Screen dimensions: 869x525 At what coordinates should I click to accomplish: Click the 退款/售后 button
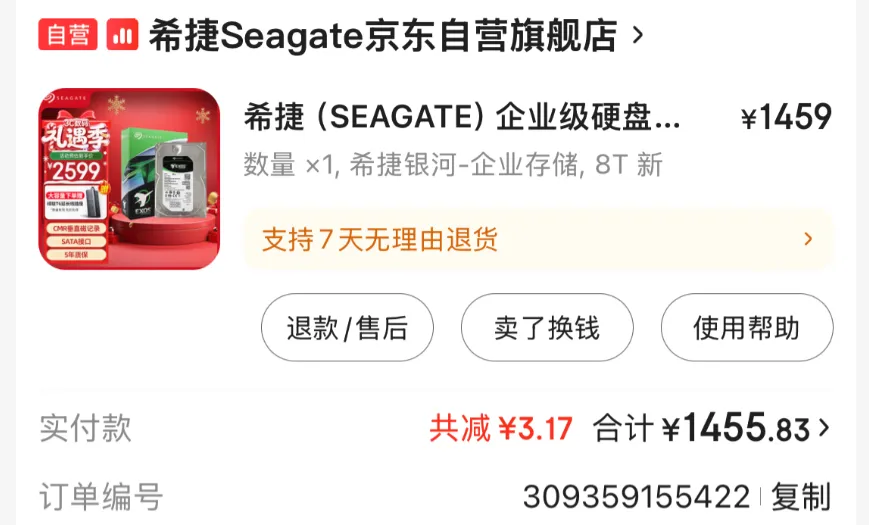(x=347, y=328)
